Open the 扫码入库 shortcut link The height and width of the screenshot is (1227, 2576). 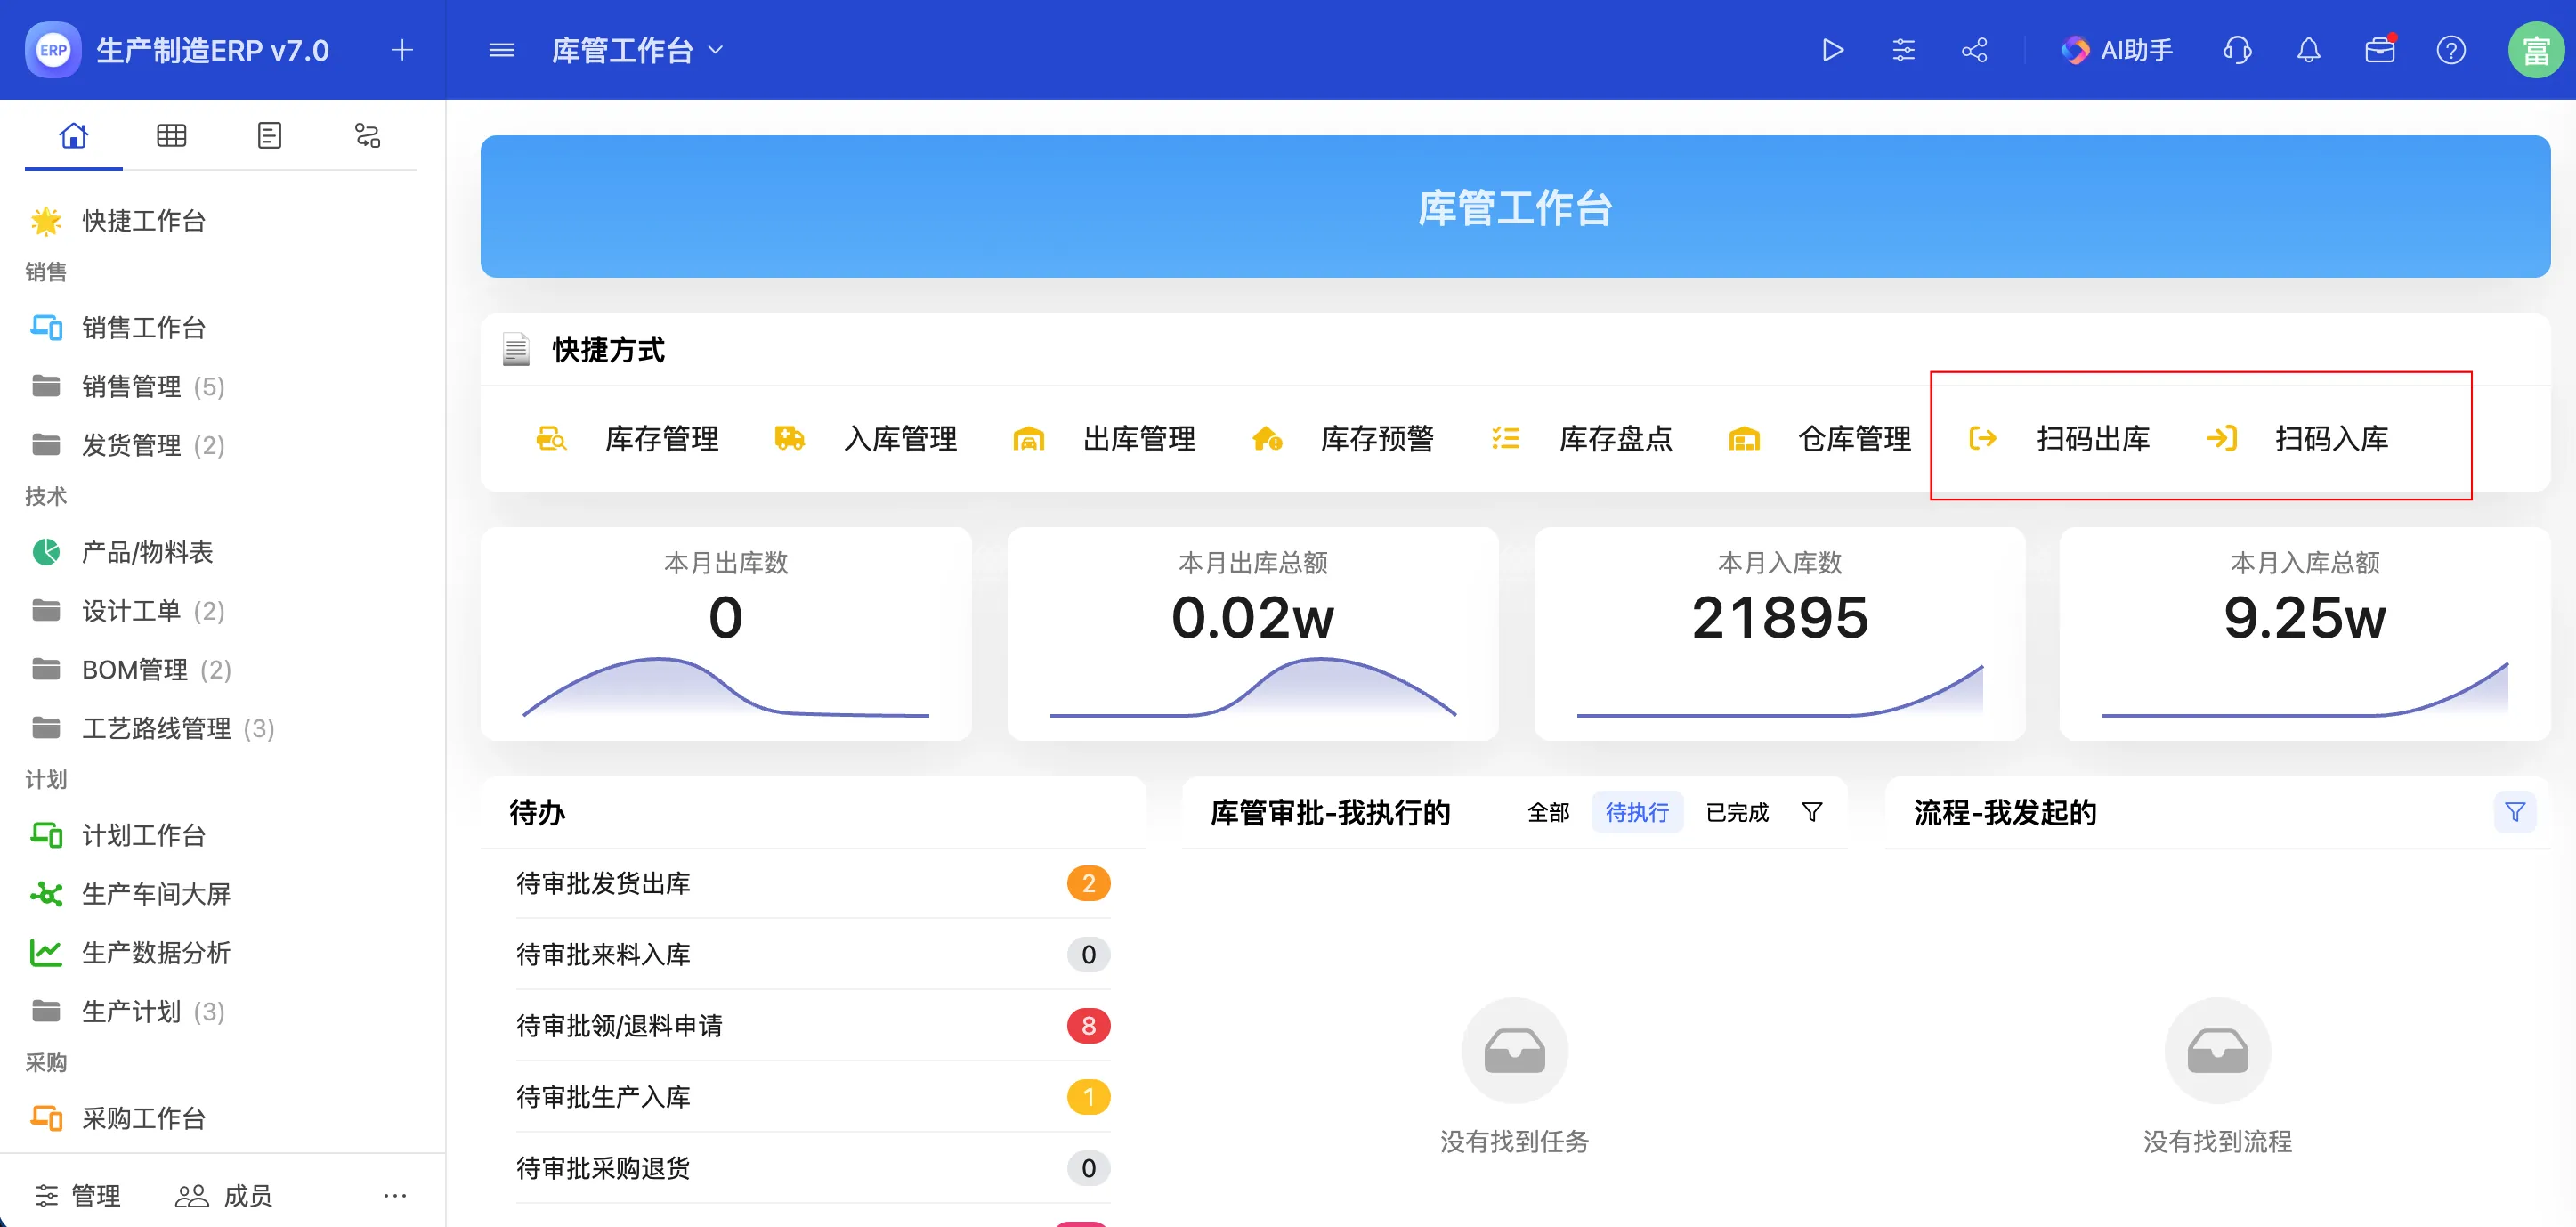[2331, 439]
